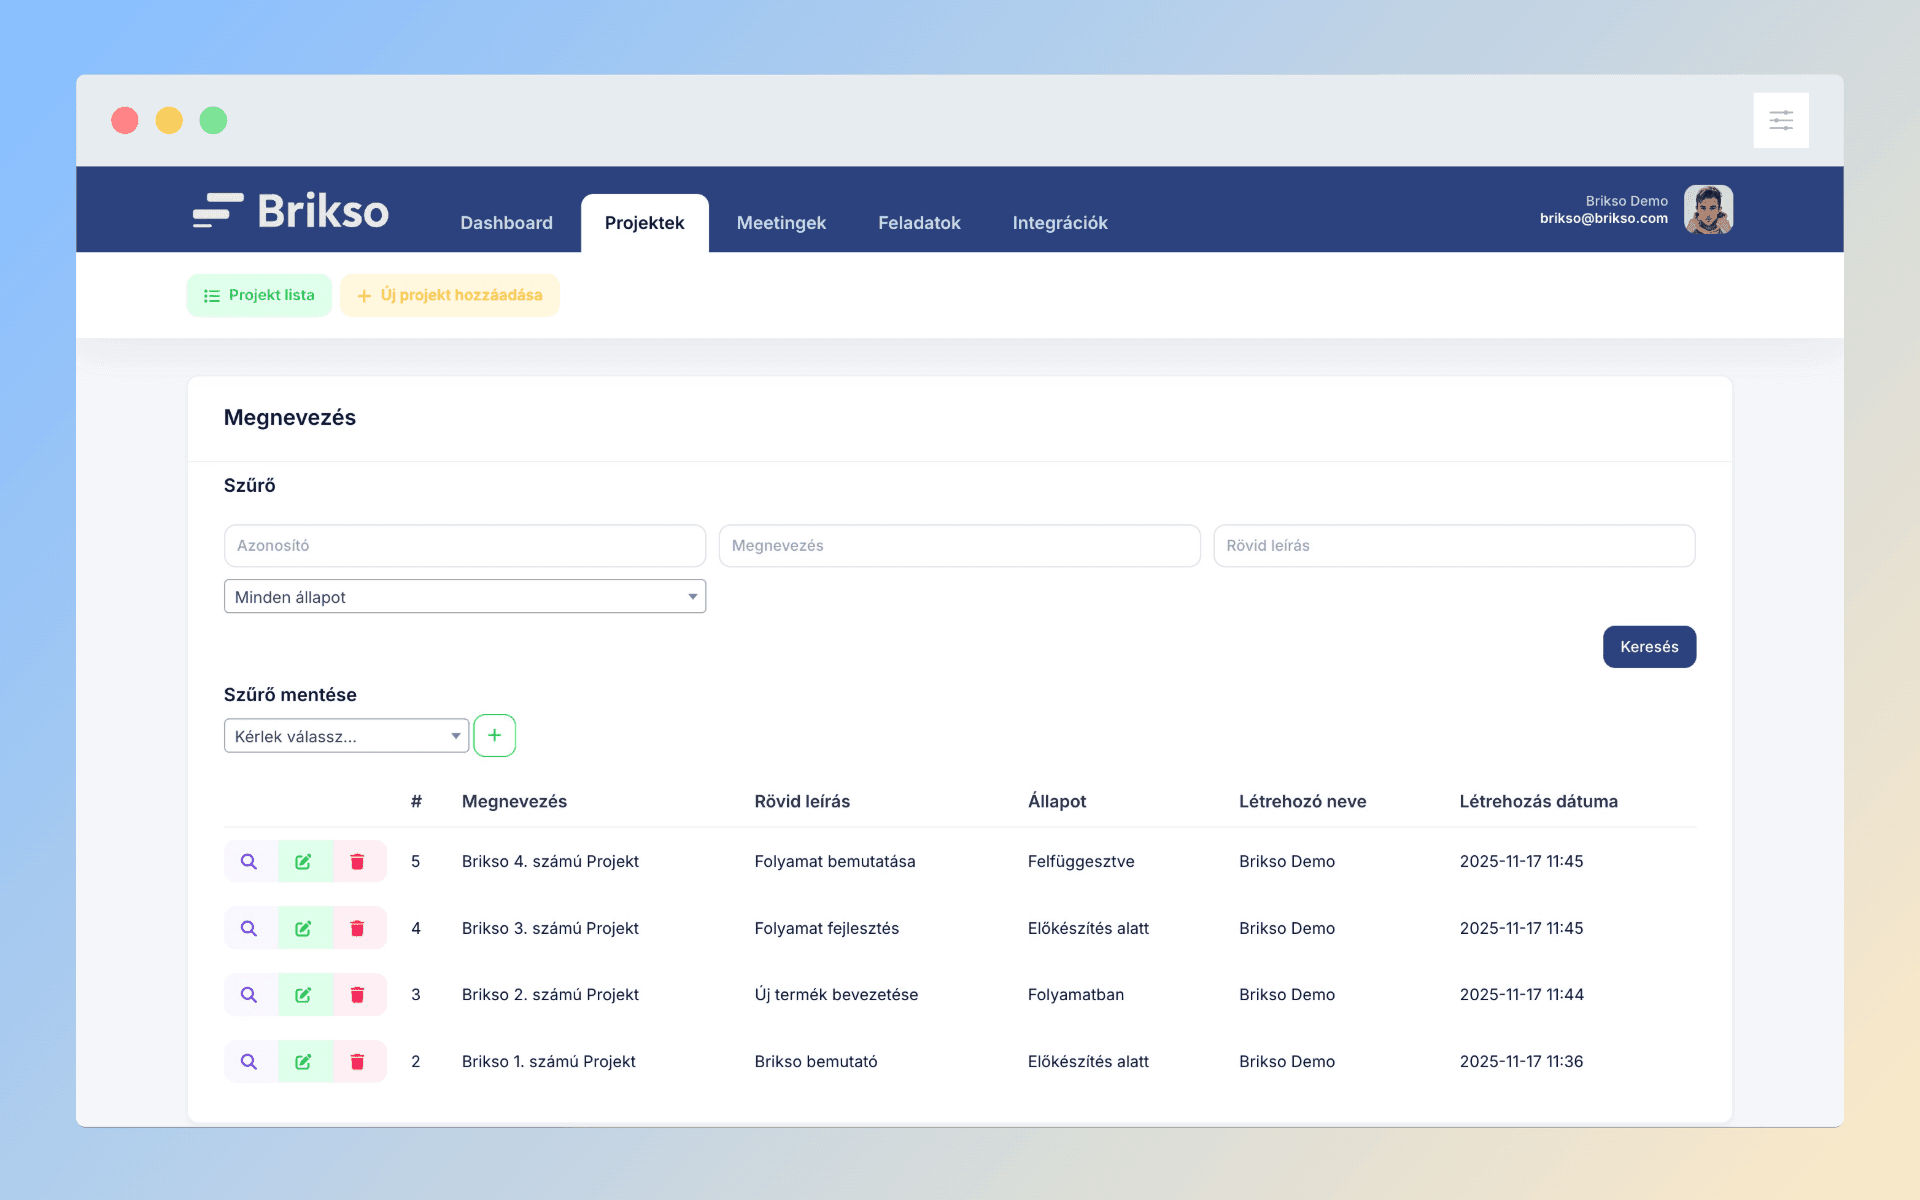Open the Minden állapot status dropdown
1920x1200 pixels.
tap(465, 597)
